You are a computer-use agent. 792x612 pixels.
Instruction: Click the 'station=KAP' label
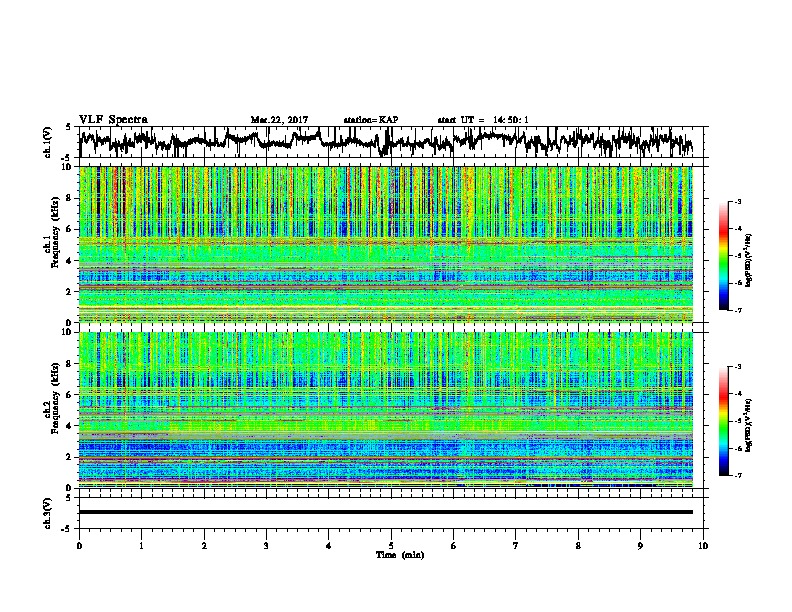click(371, 120)
